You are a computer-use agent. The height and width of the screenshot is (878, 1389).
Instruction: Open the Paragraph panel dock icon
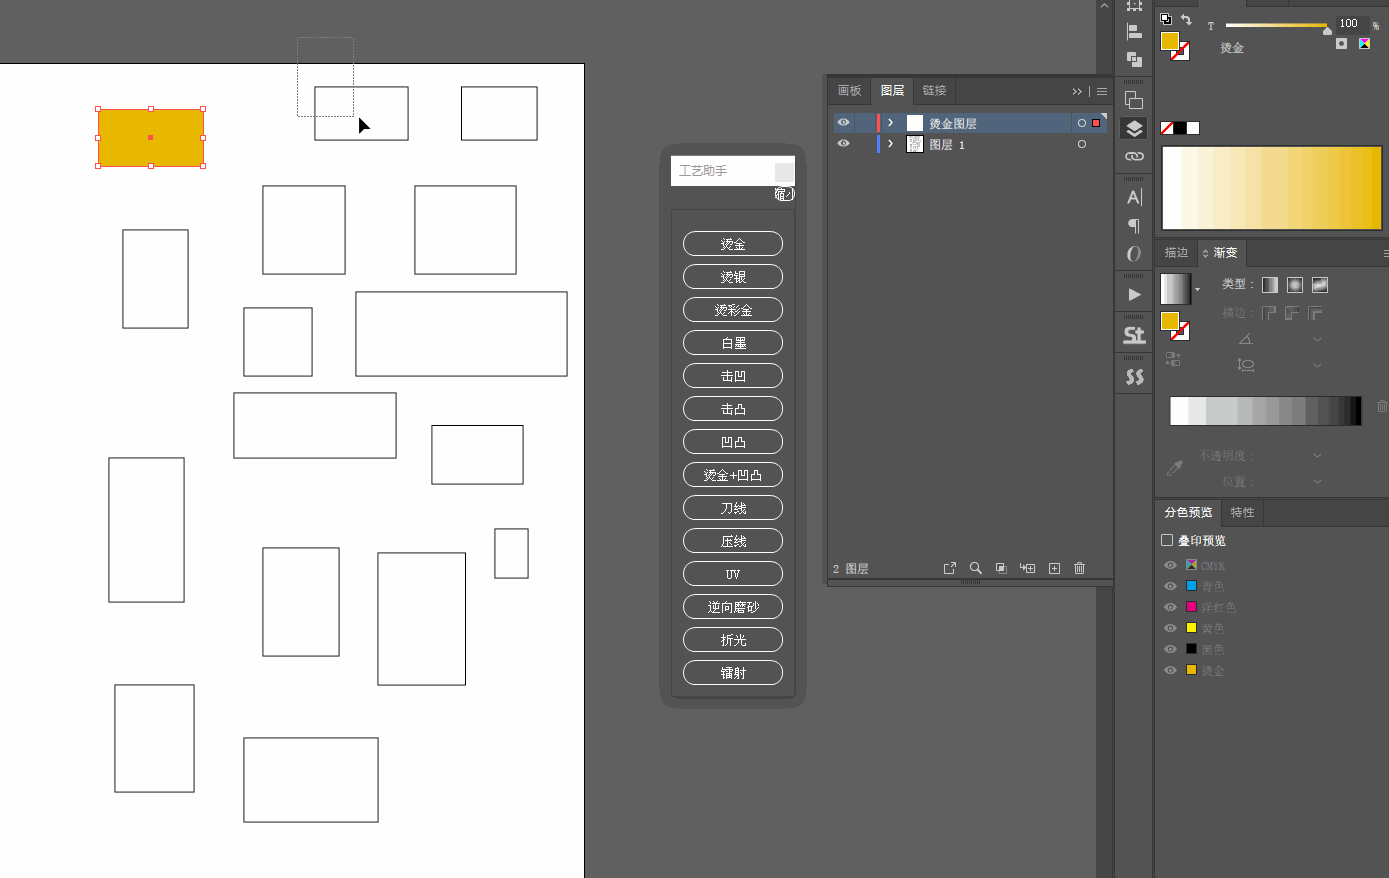pos(1134,225)
